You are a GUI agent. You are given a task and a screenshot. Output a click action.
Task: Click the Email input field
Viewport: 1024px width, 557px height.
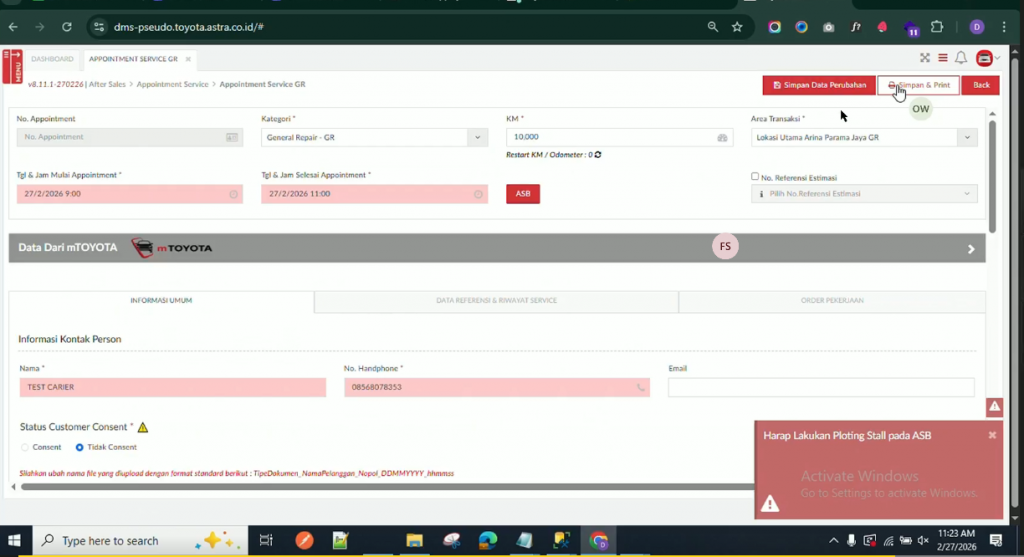tap(820, 387)
